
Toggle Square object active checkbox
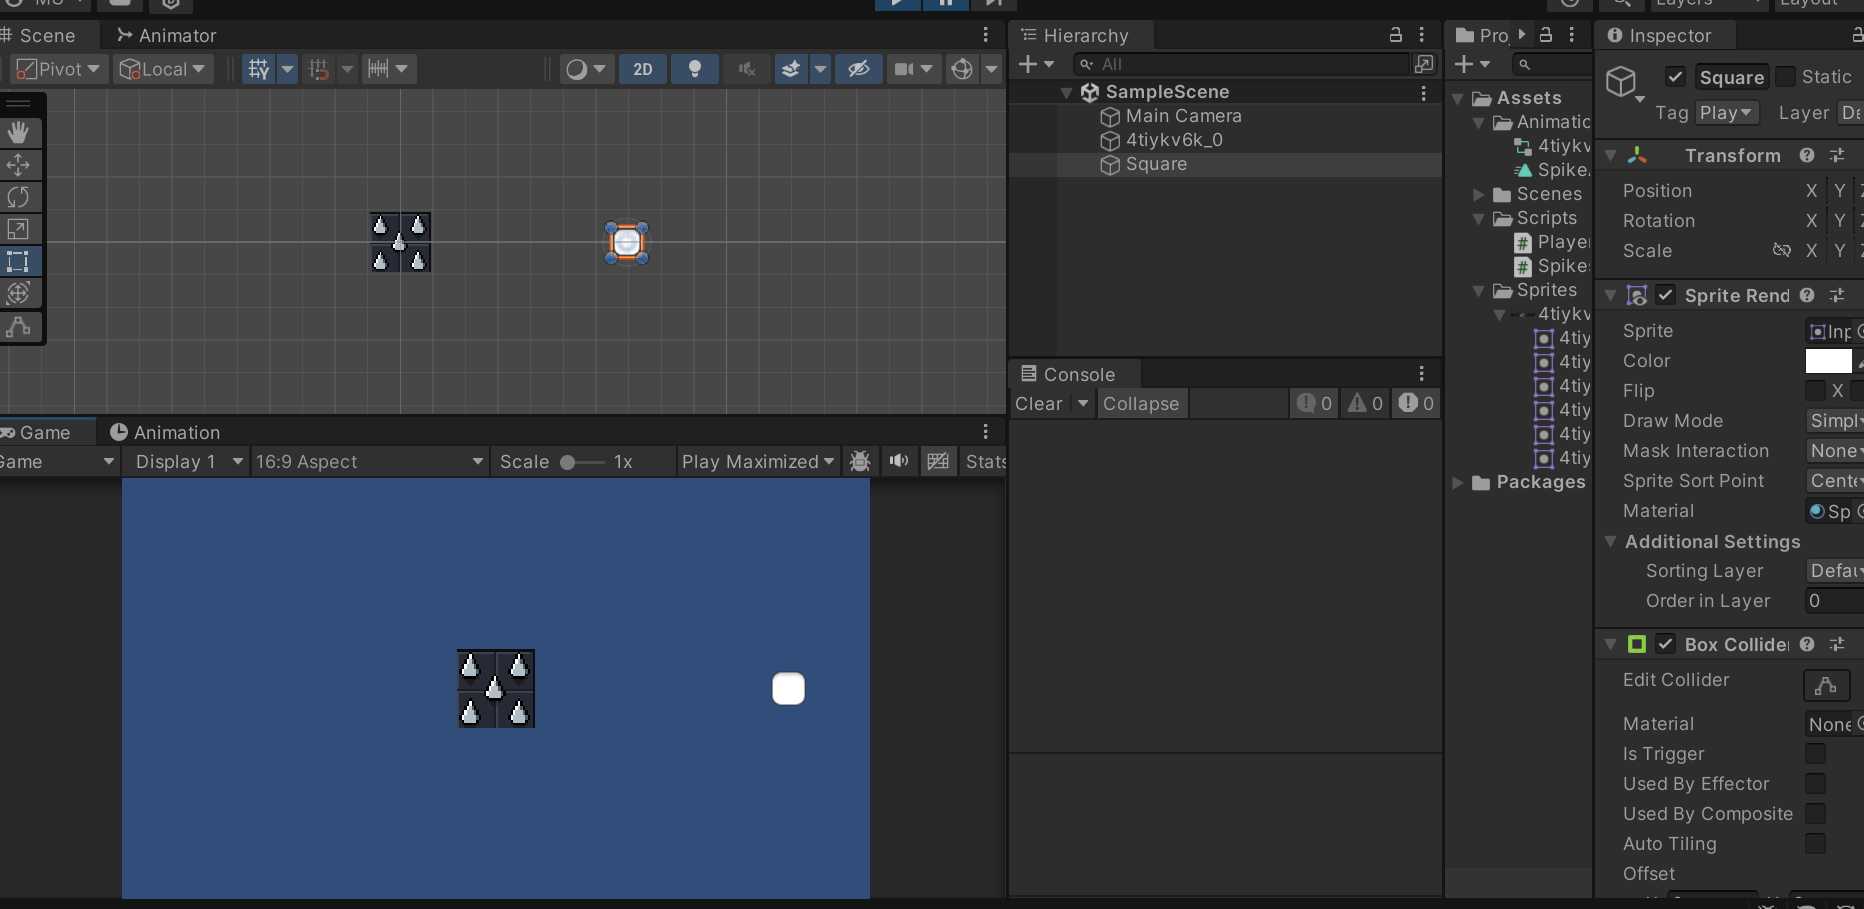tap(1676, 77)
